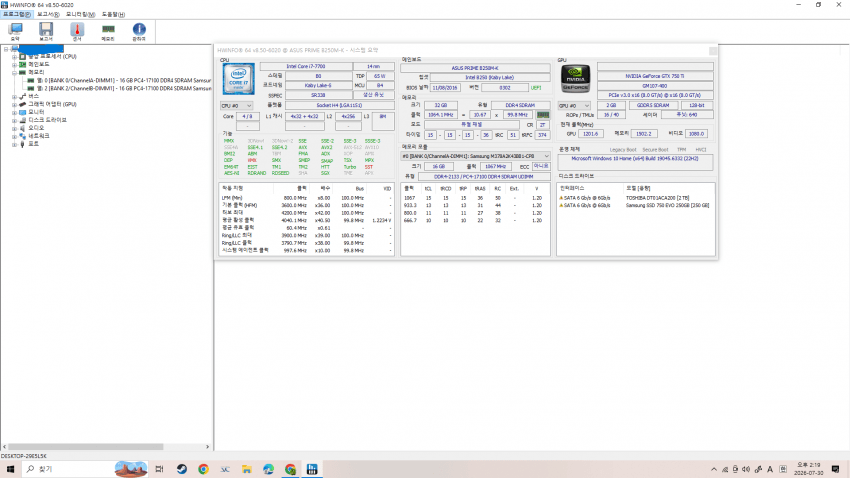Screen dimensions: 850x478
Task: Click the DDR4-2133 / PC4-17100 type field
Action: tap(483, 177)
